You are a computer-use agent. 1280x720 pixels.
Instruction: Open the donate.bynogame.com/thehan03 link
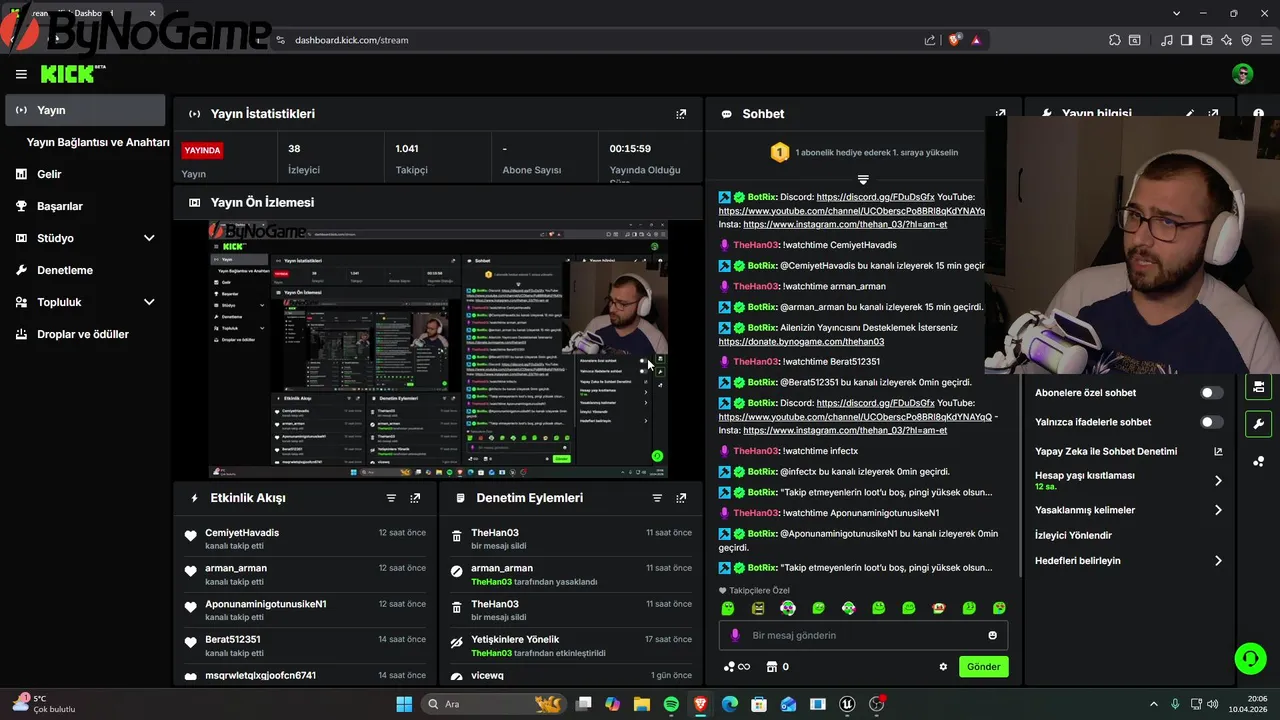tap(801, 342)
